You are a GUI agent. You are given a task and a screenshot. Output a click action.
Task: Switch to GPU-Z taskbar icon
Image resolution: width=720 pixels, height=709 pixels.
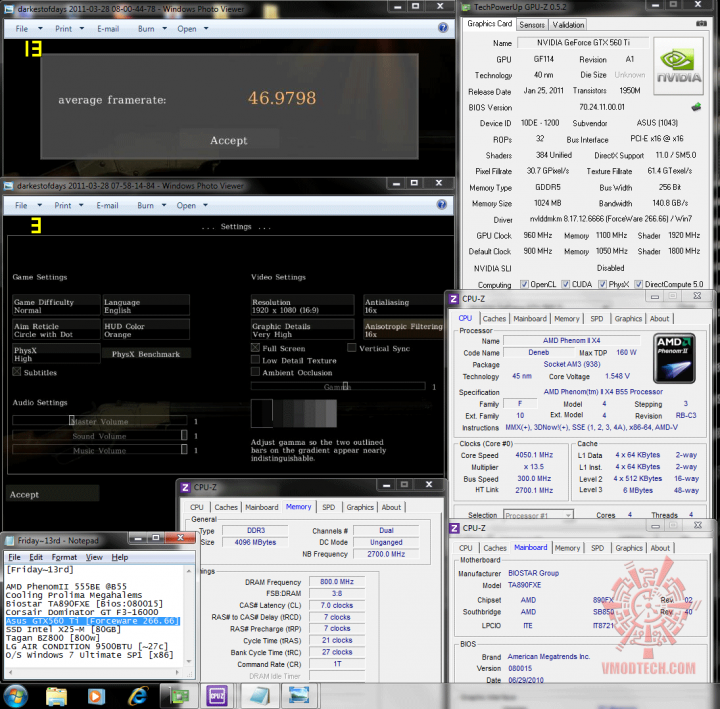point(179,697)
